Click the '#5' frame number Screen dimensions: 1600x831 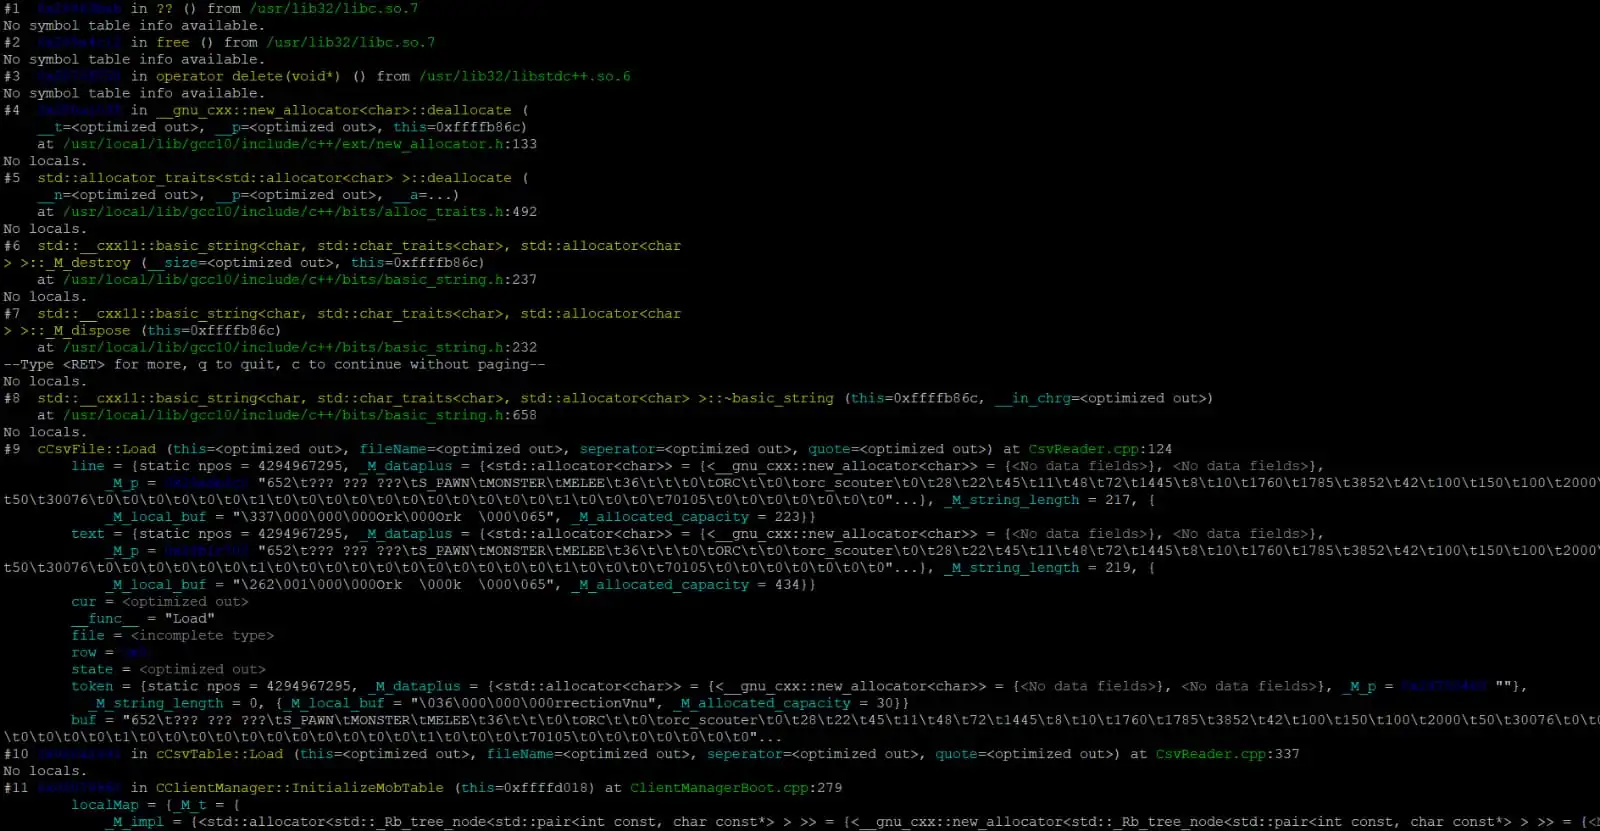coord(12,178)
